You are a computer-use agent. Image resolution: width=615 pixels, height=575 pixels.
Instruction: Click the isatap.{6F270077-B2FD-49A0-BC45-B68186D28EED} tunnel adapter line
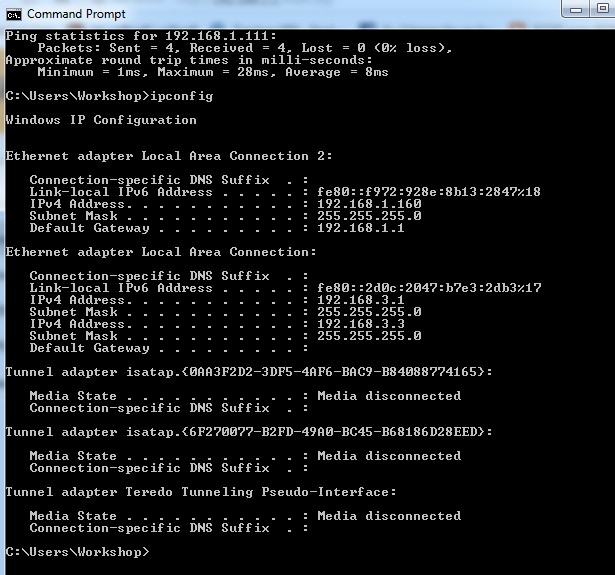[249, 432]
